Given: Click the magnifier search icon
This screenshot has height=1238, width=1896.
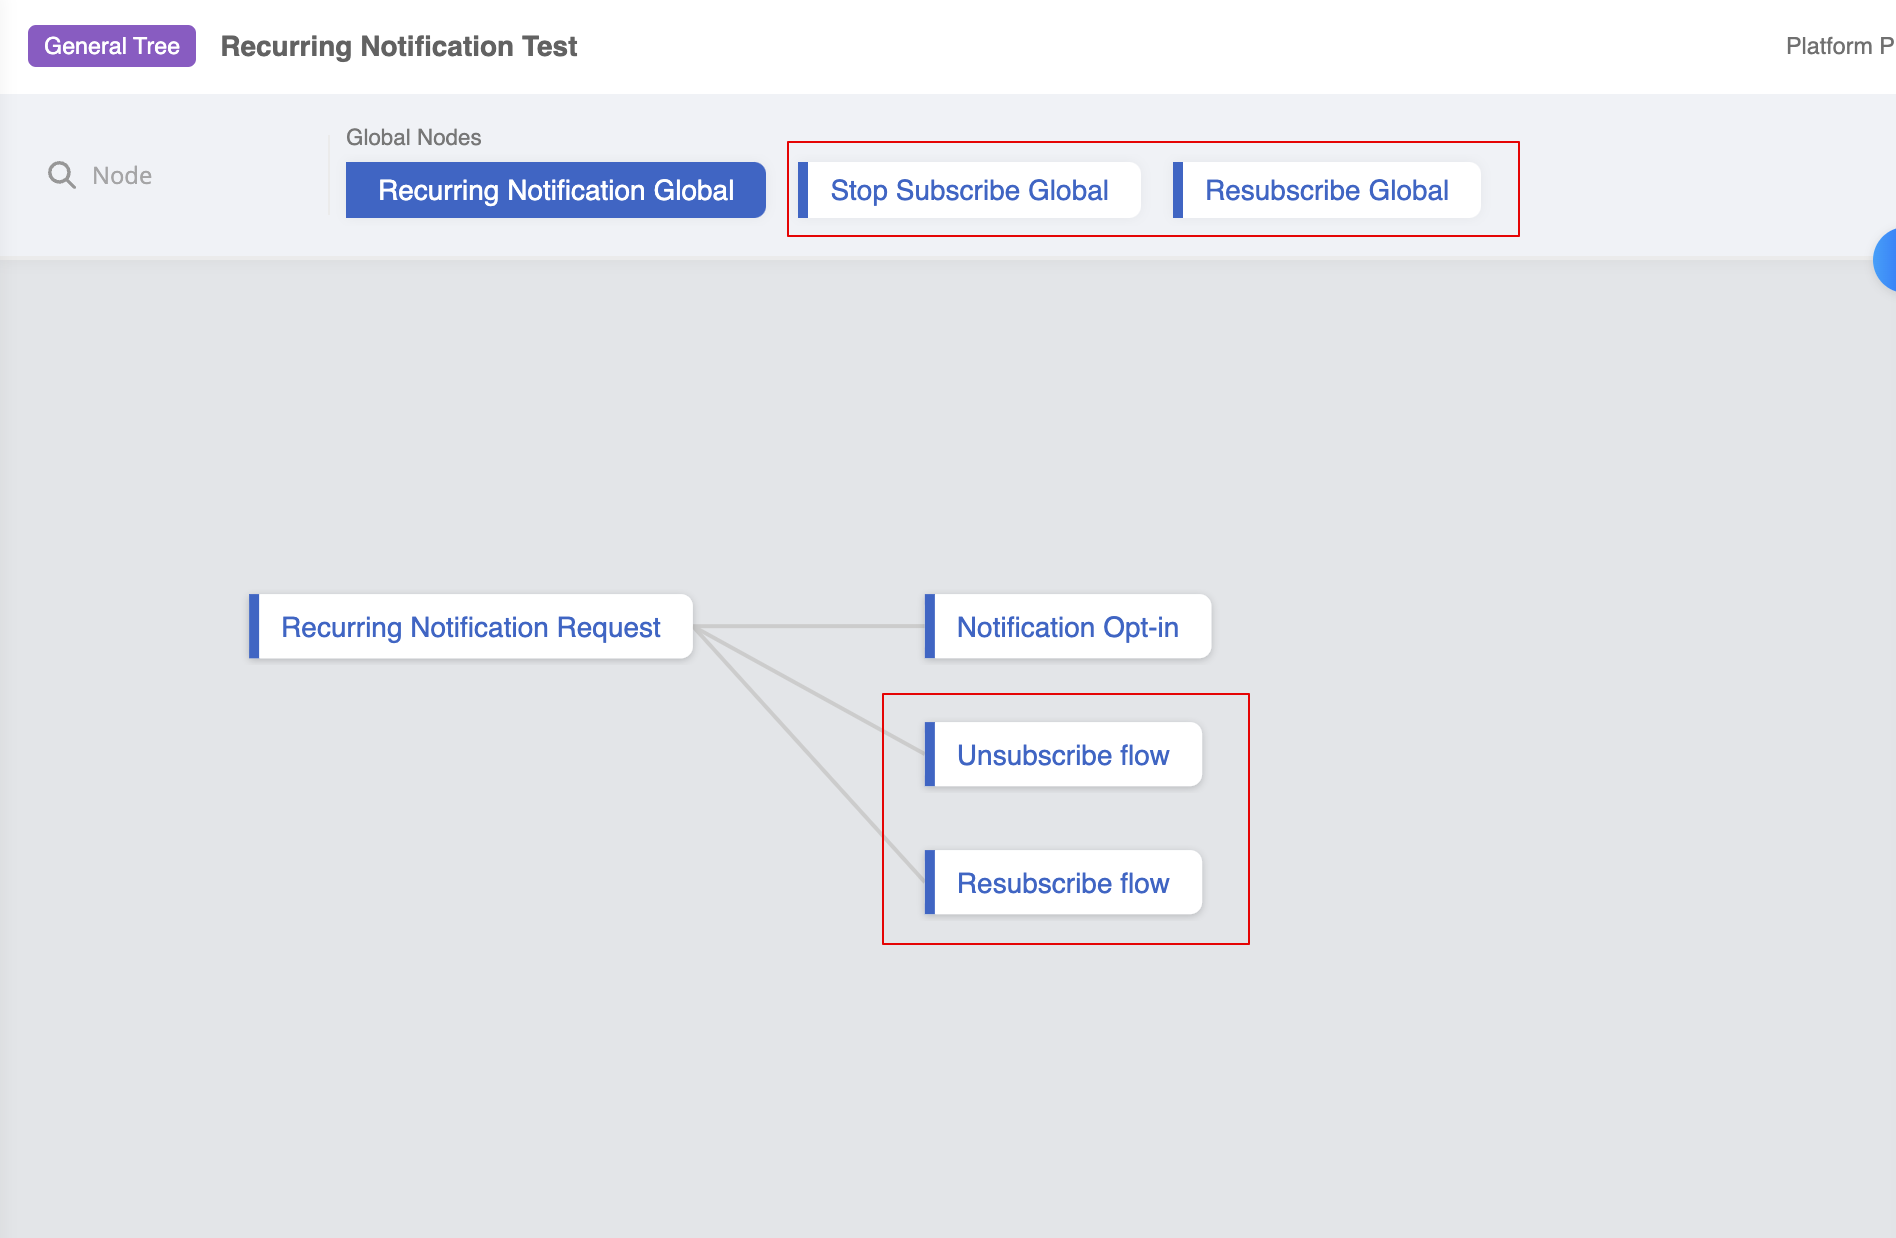Looking at the screenshot, I should click(x=62, y=175).
